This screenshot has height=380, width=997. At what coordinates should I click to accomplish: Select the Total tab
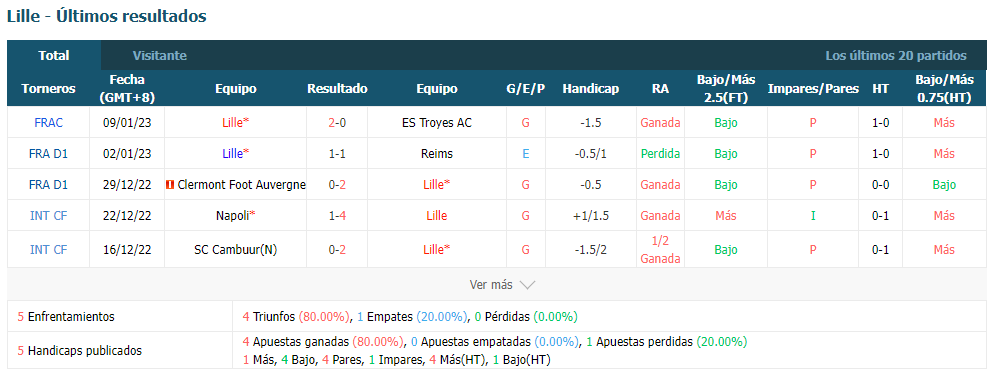54,55
